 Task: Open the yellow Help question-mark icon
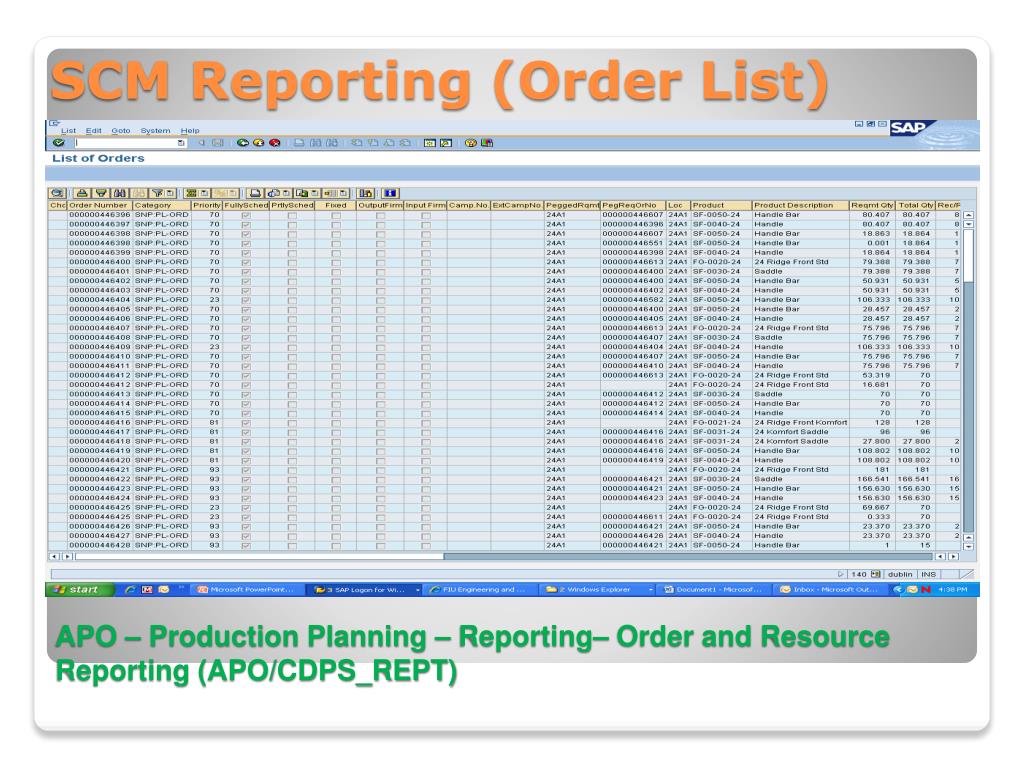click(x=471, y=142)
